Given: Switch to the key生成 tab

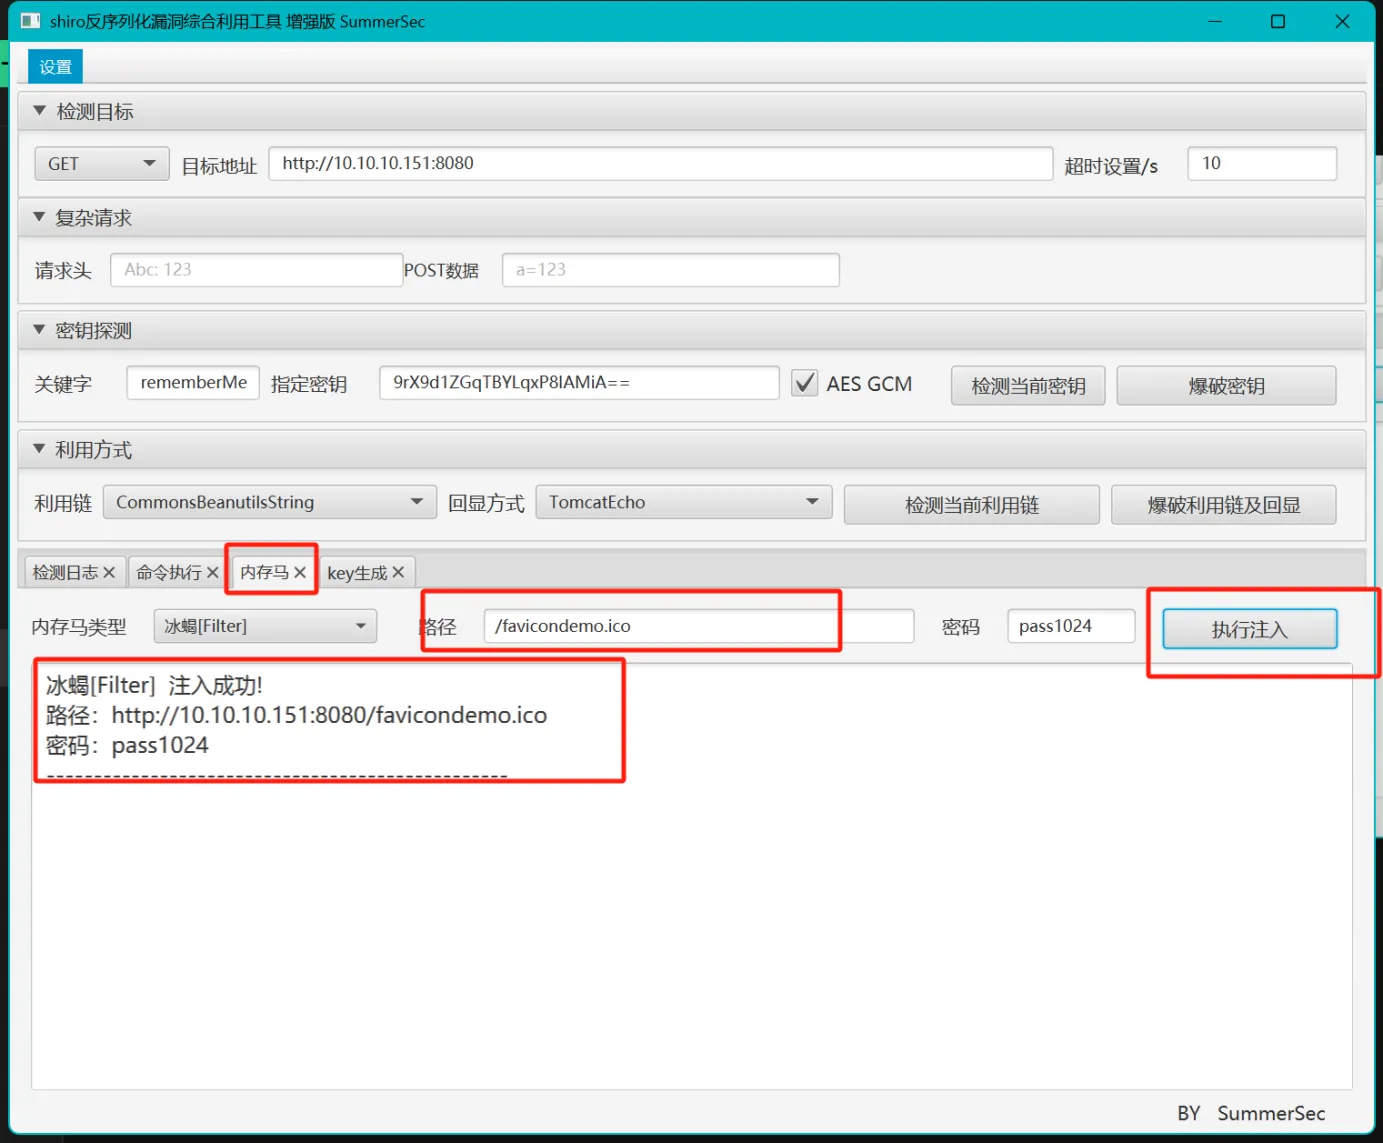Looking at the screenshot, I should [357, 572].
